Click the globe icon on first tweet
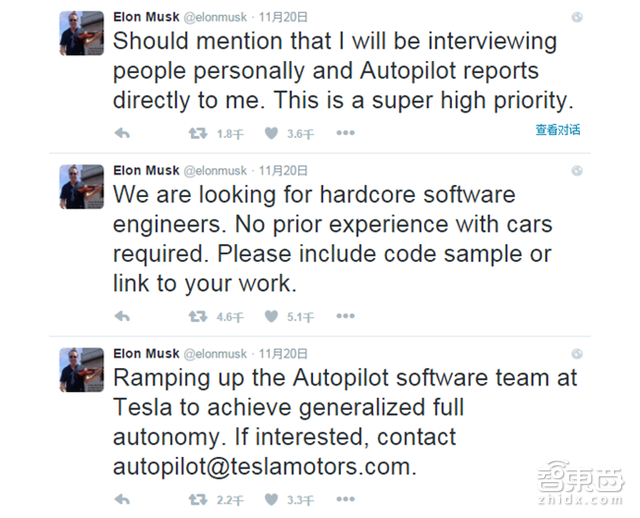The height and width of the screenshot is (518, 640). pyautogui.click(x=577, y=18)
